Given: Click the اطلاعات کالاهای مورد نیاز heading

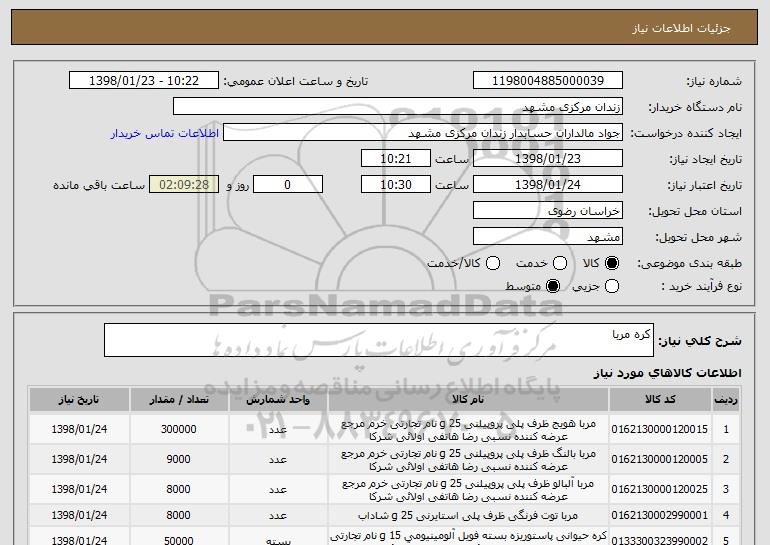Looking at the screenshot, I should pyautogui.click(x=667, y=373).
